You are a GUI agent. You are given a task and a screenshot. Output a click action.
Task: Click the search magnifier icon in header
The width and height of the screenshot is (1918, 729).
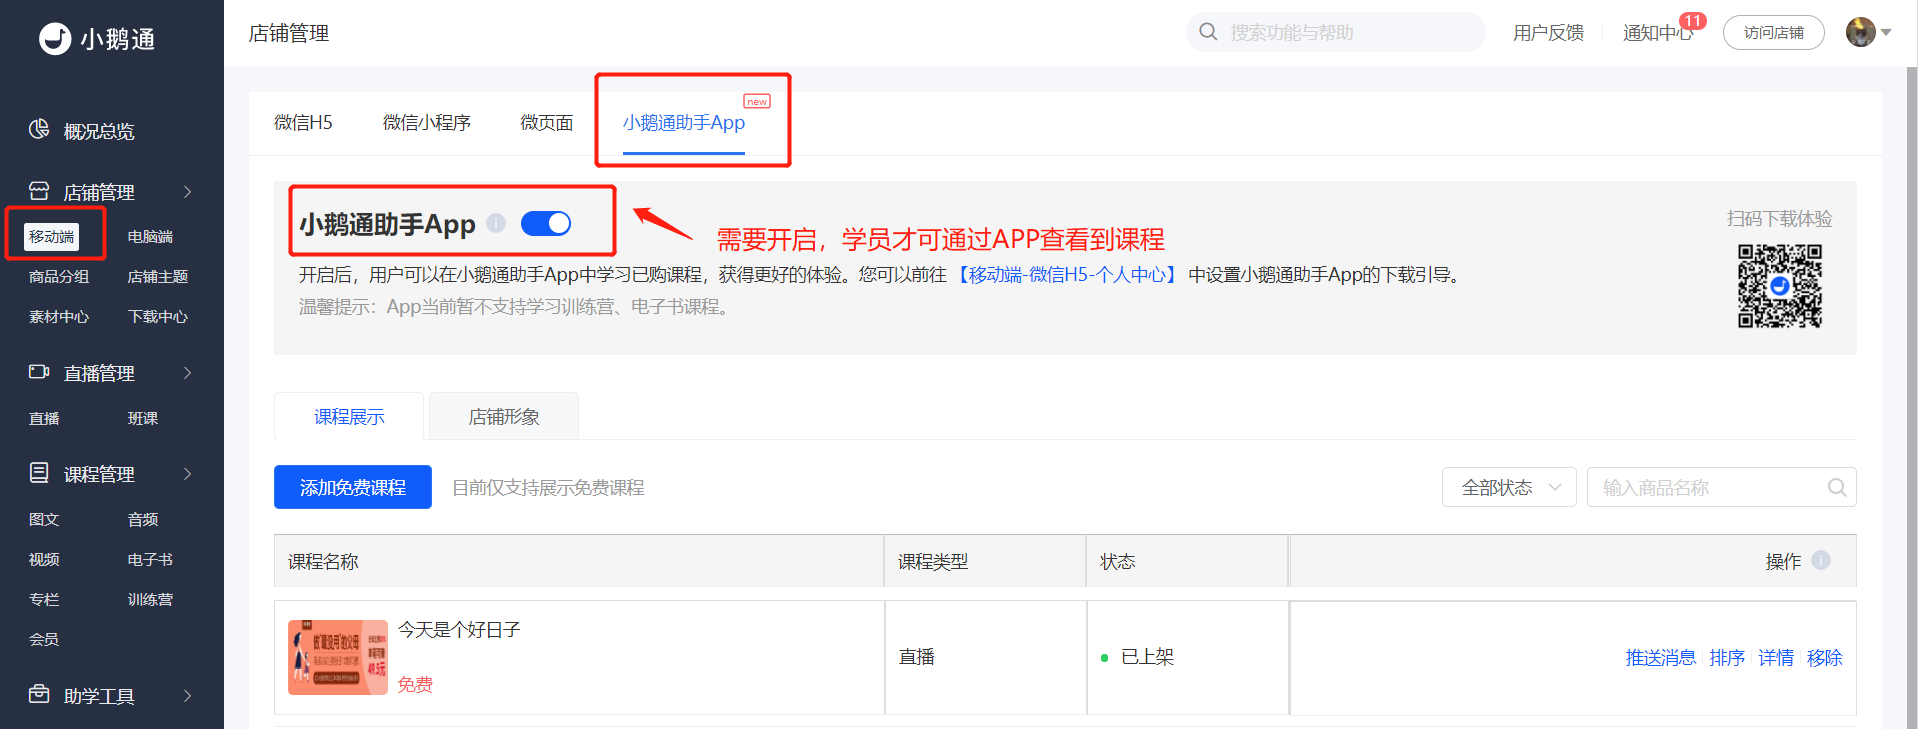pyautogui.click(x=1208, y=32)
